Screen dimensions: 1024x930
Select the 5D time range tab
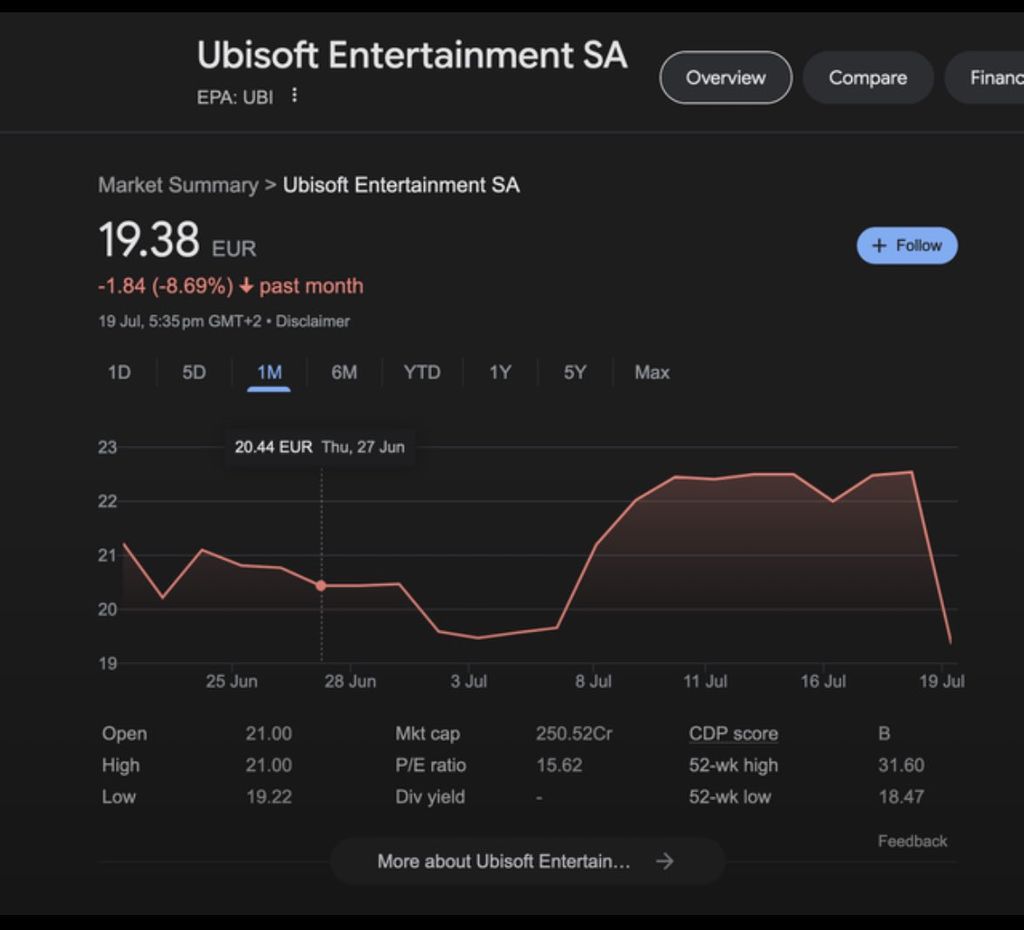tap(194, 372)
